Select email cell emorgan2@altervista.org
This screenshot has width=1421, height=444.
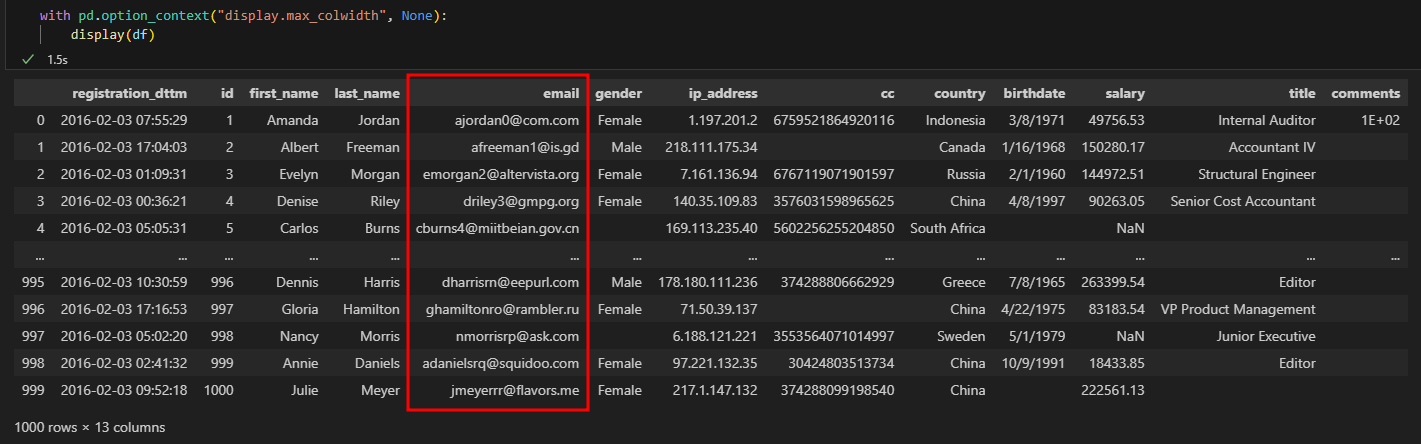tap(501, 174)
